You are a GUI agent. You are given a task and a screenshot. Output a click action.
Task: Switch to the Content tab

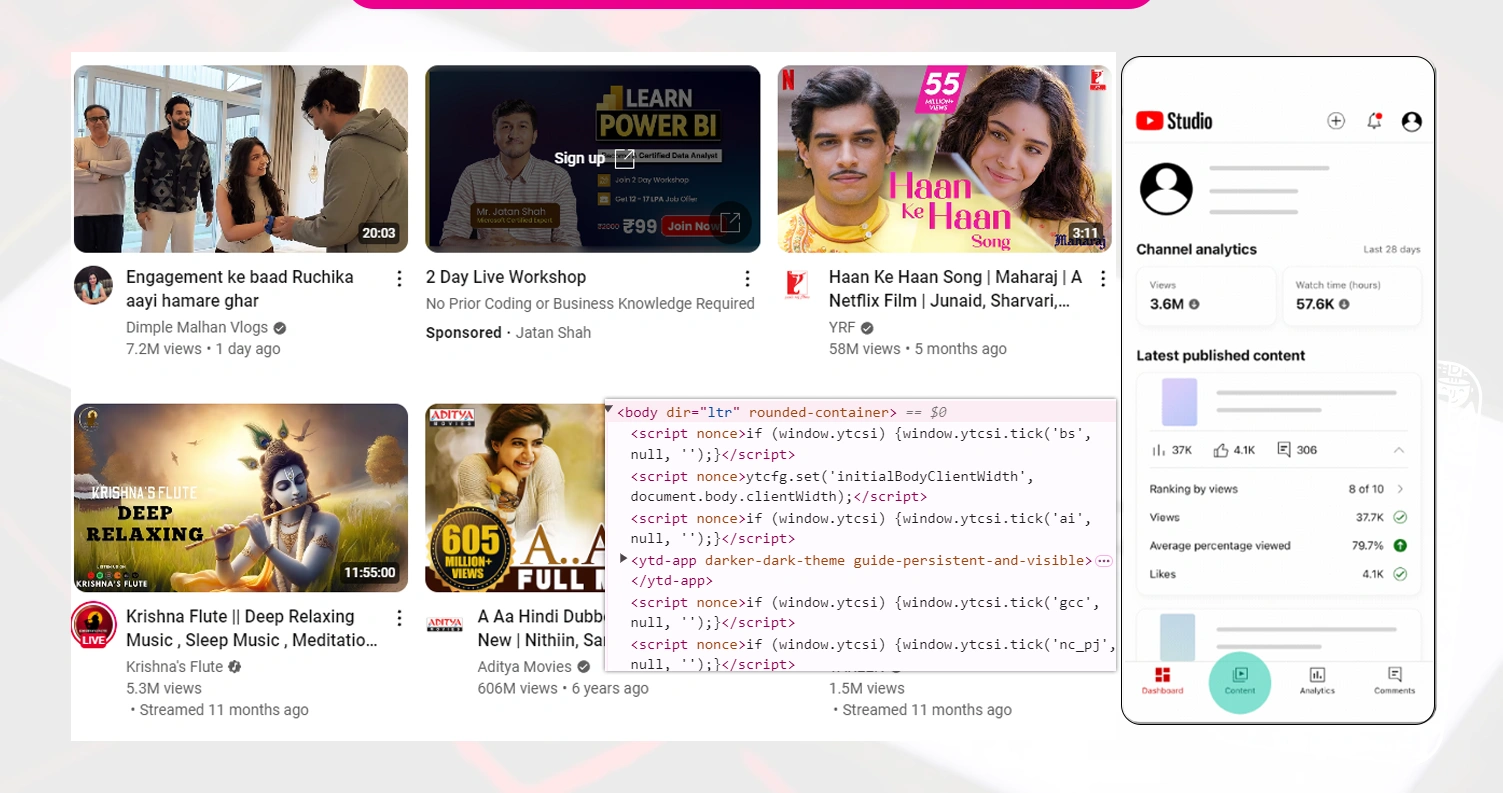(1239, 681)
